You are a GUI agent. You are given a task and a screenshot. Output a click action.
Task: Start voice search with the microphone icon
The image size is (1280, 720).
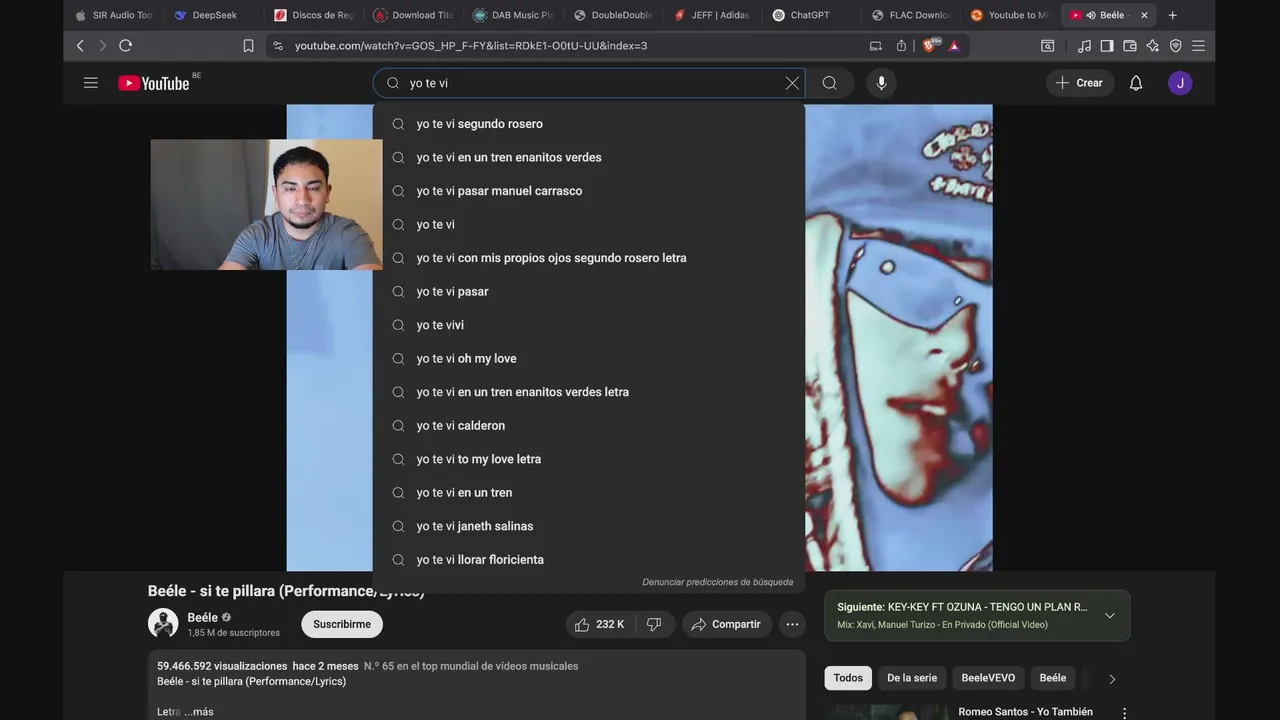881,83
